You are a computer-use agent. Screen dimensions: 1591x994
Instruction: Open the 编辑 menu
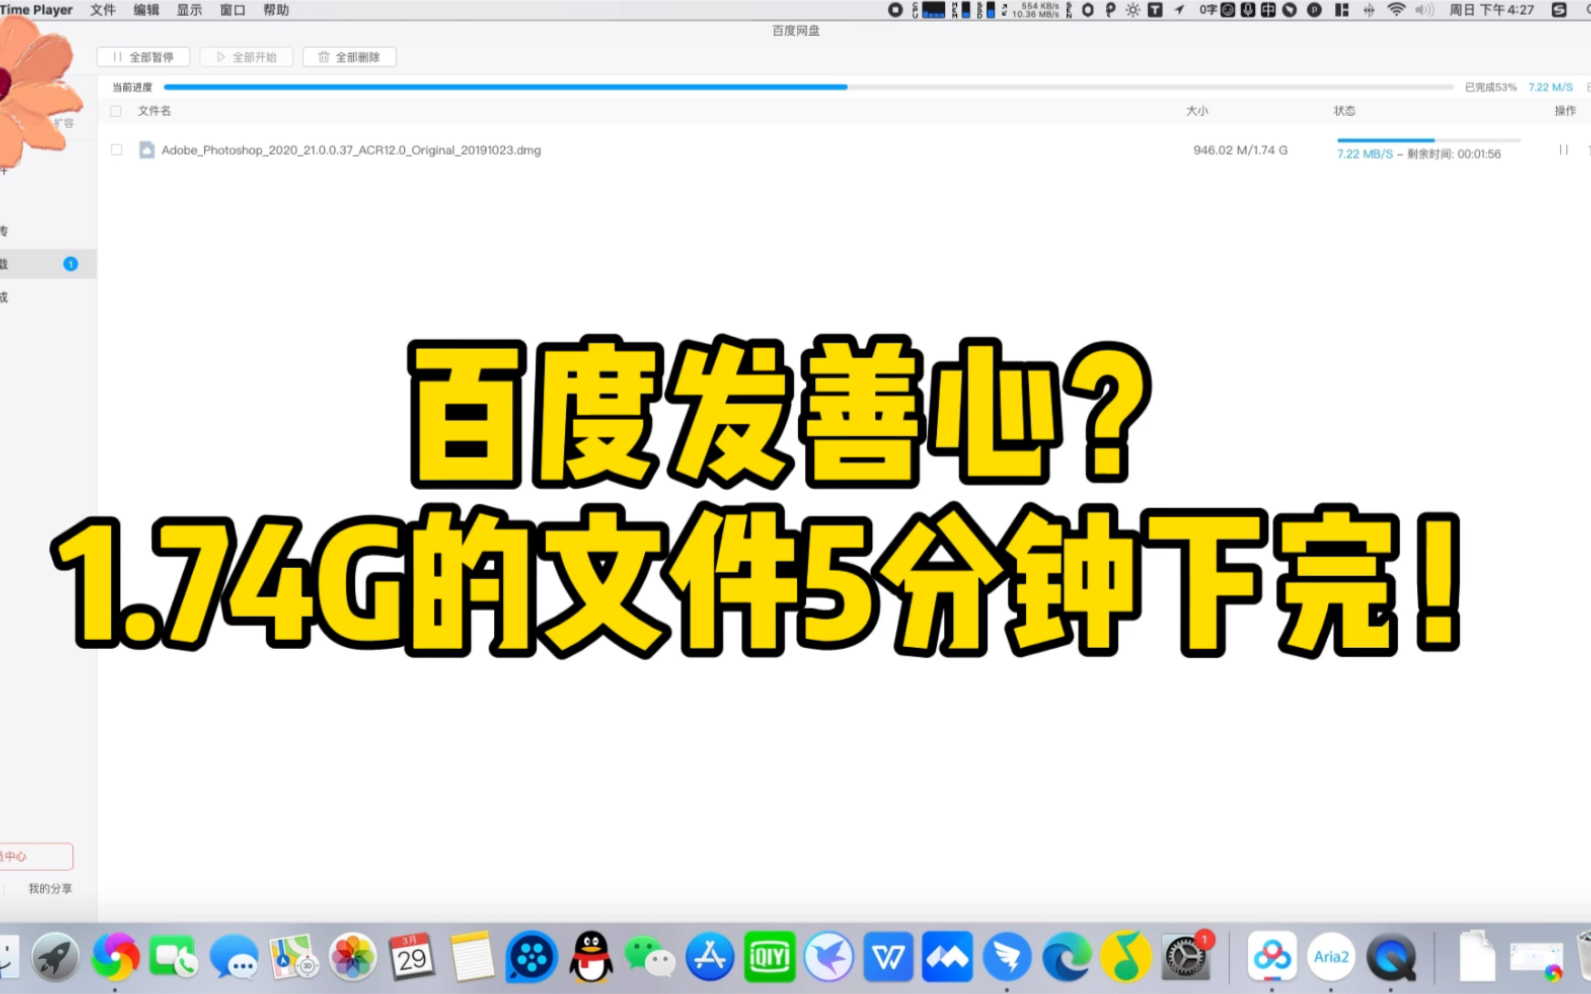coord(146,10)
